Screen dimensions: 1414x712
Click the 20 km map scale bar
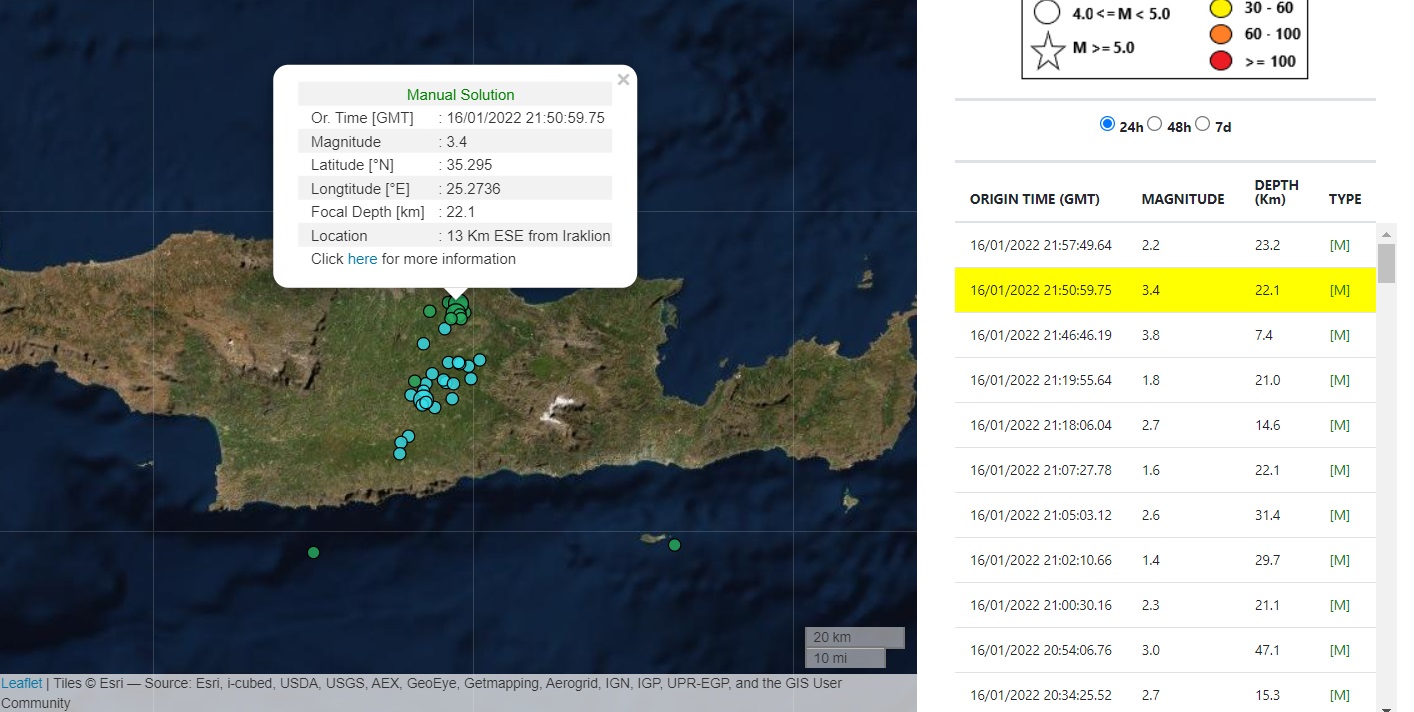854,637
